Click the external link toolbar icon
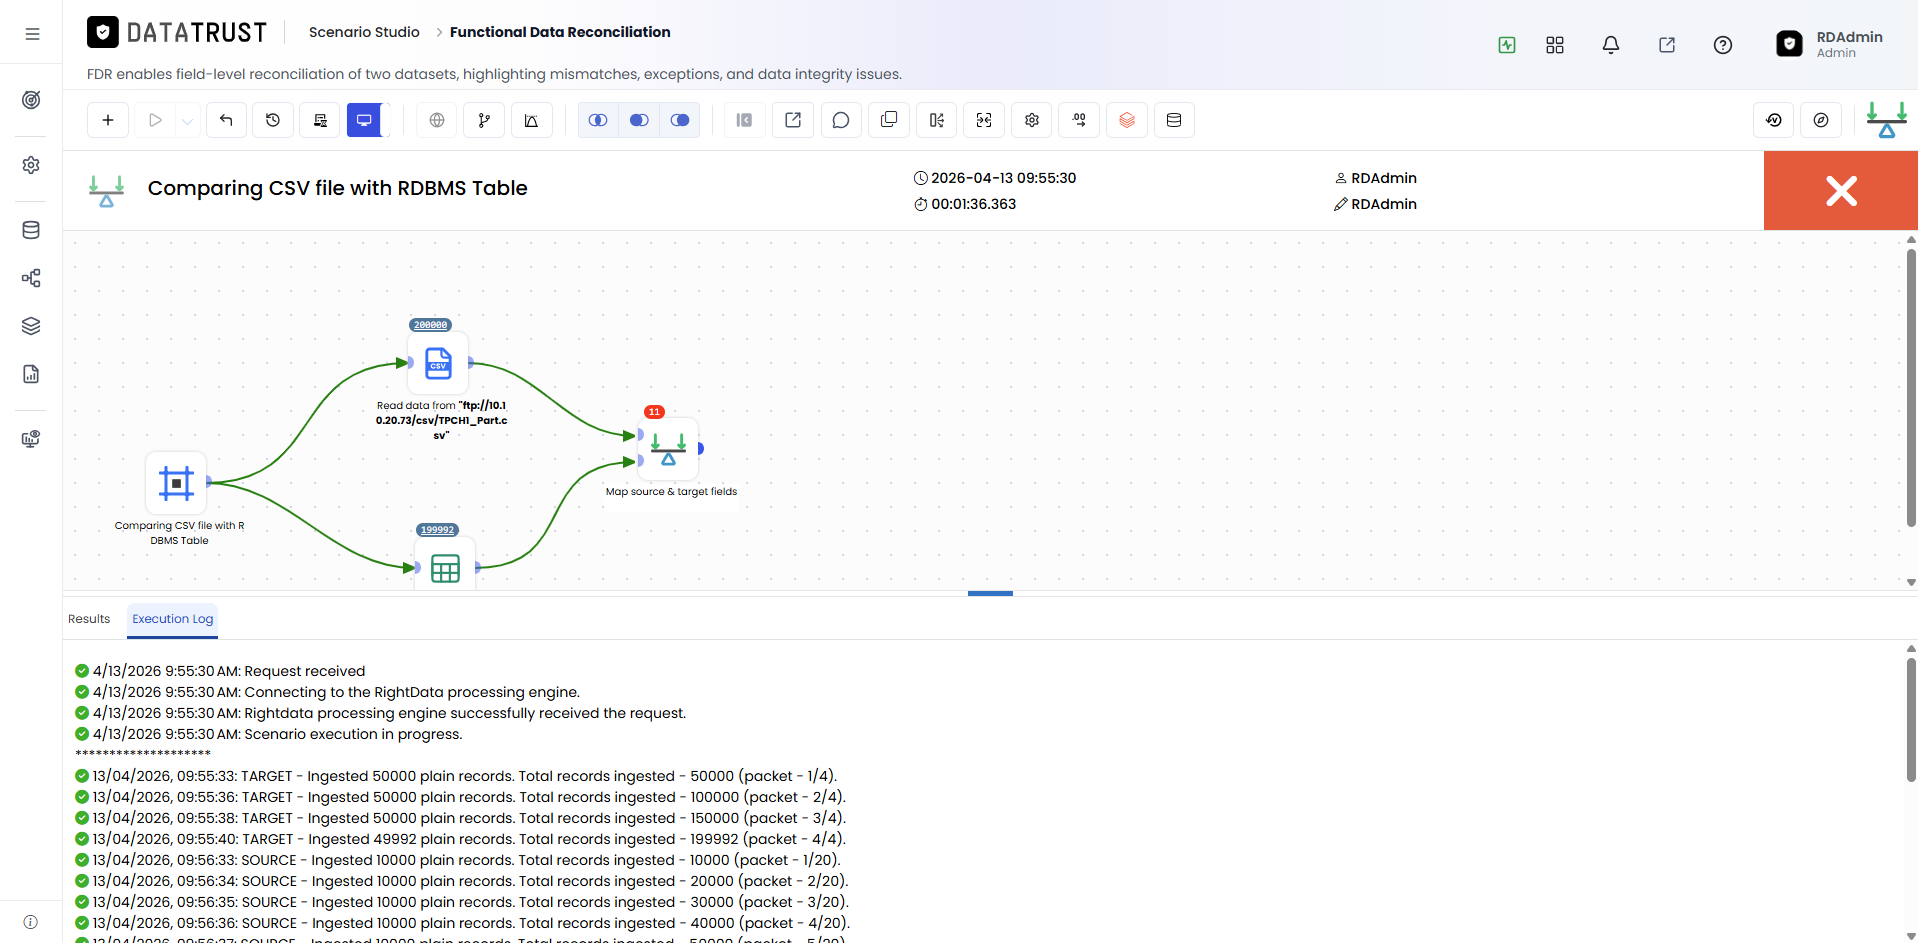Viewport: 1918px width, 943px height. (x=793, y=120)
